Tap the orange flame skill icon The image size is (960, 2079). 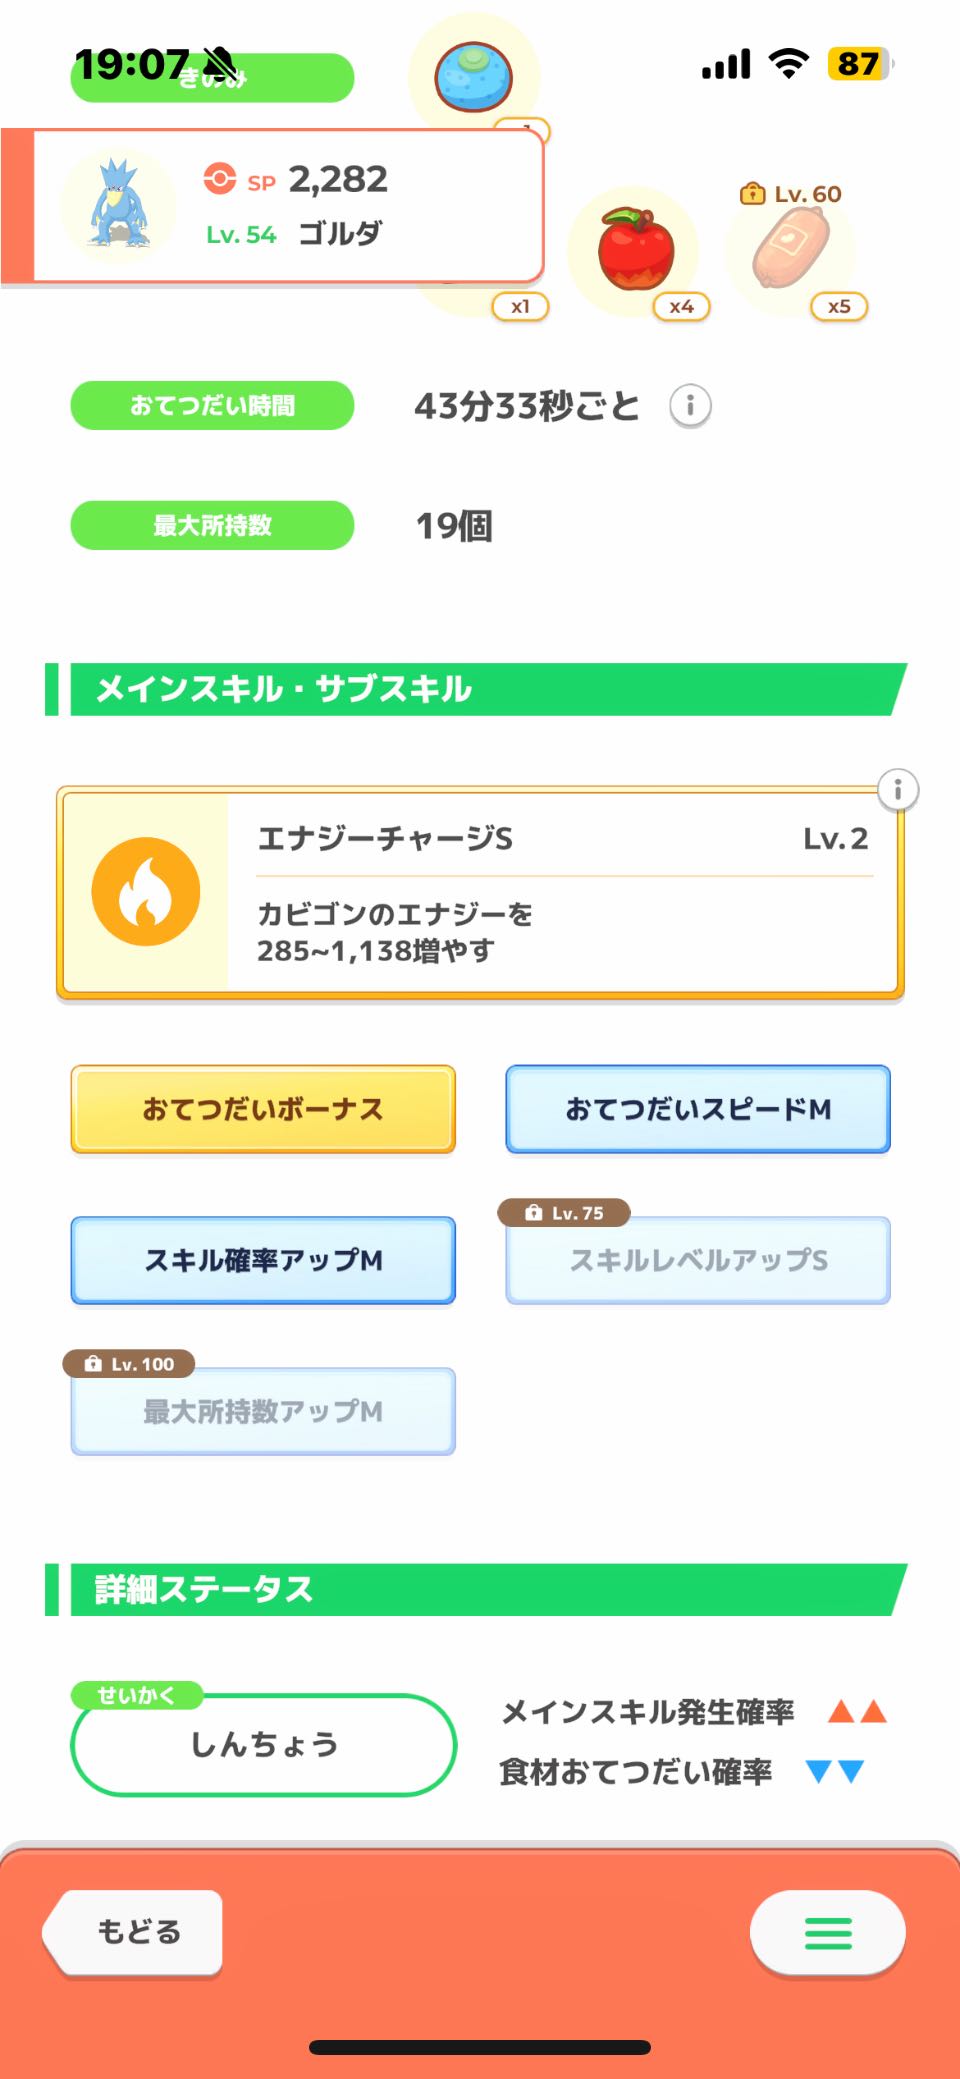[146, 891]
